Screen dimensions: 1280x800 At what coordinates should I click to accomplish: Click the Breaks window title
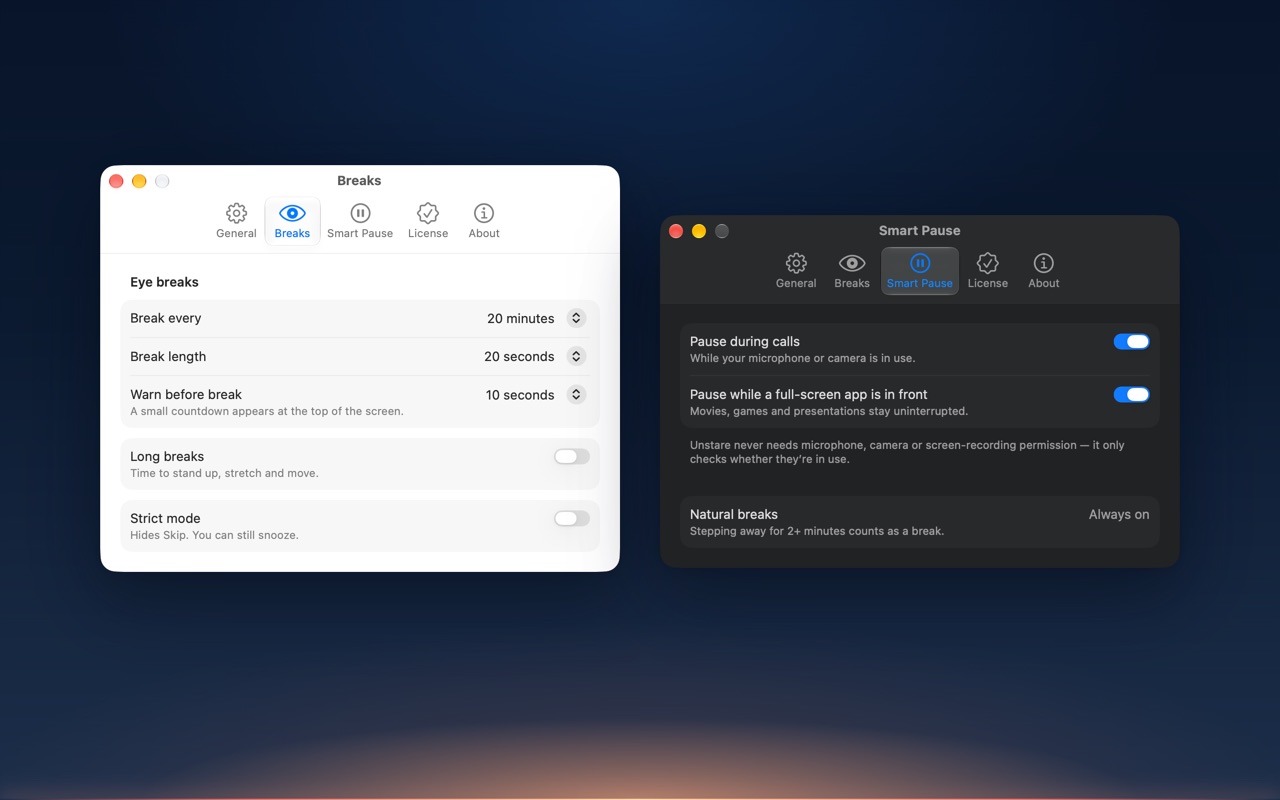(x=359, y=181)
